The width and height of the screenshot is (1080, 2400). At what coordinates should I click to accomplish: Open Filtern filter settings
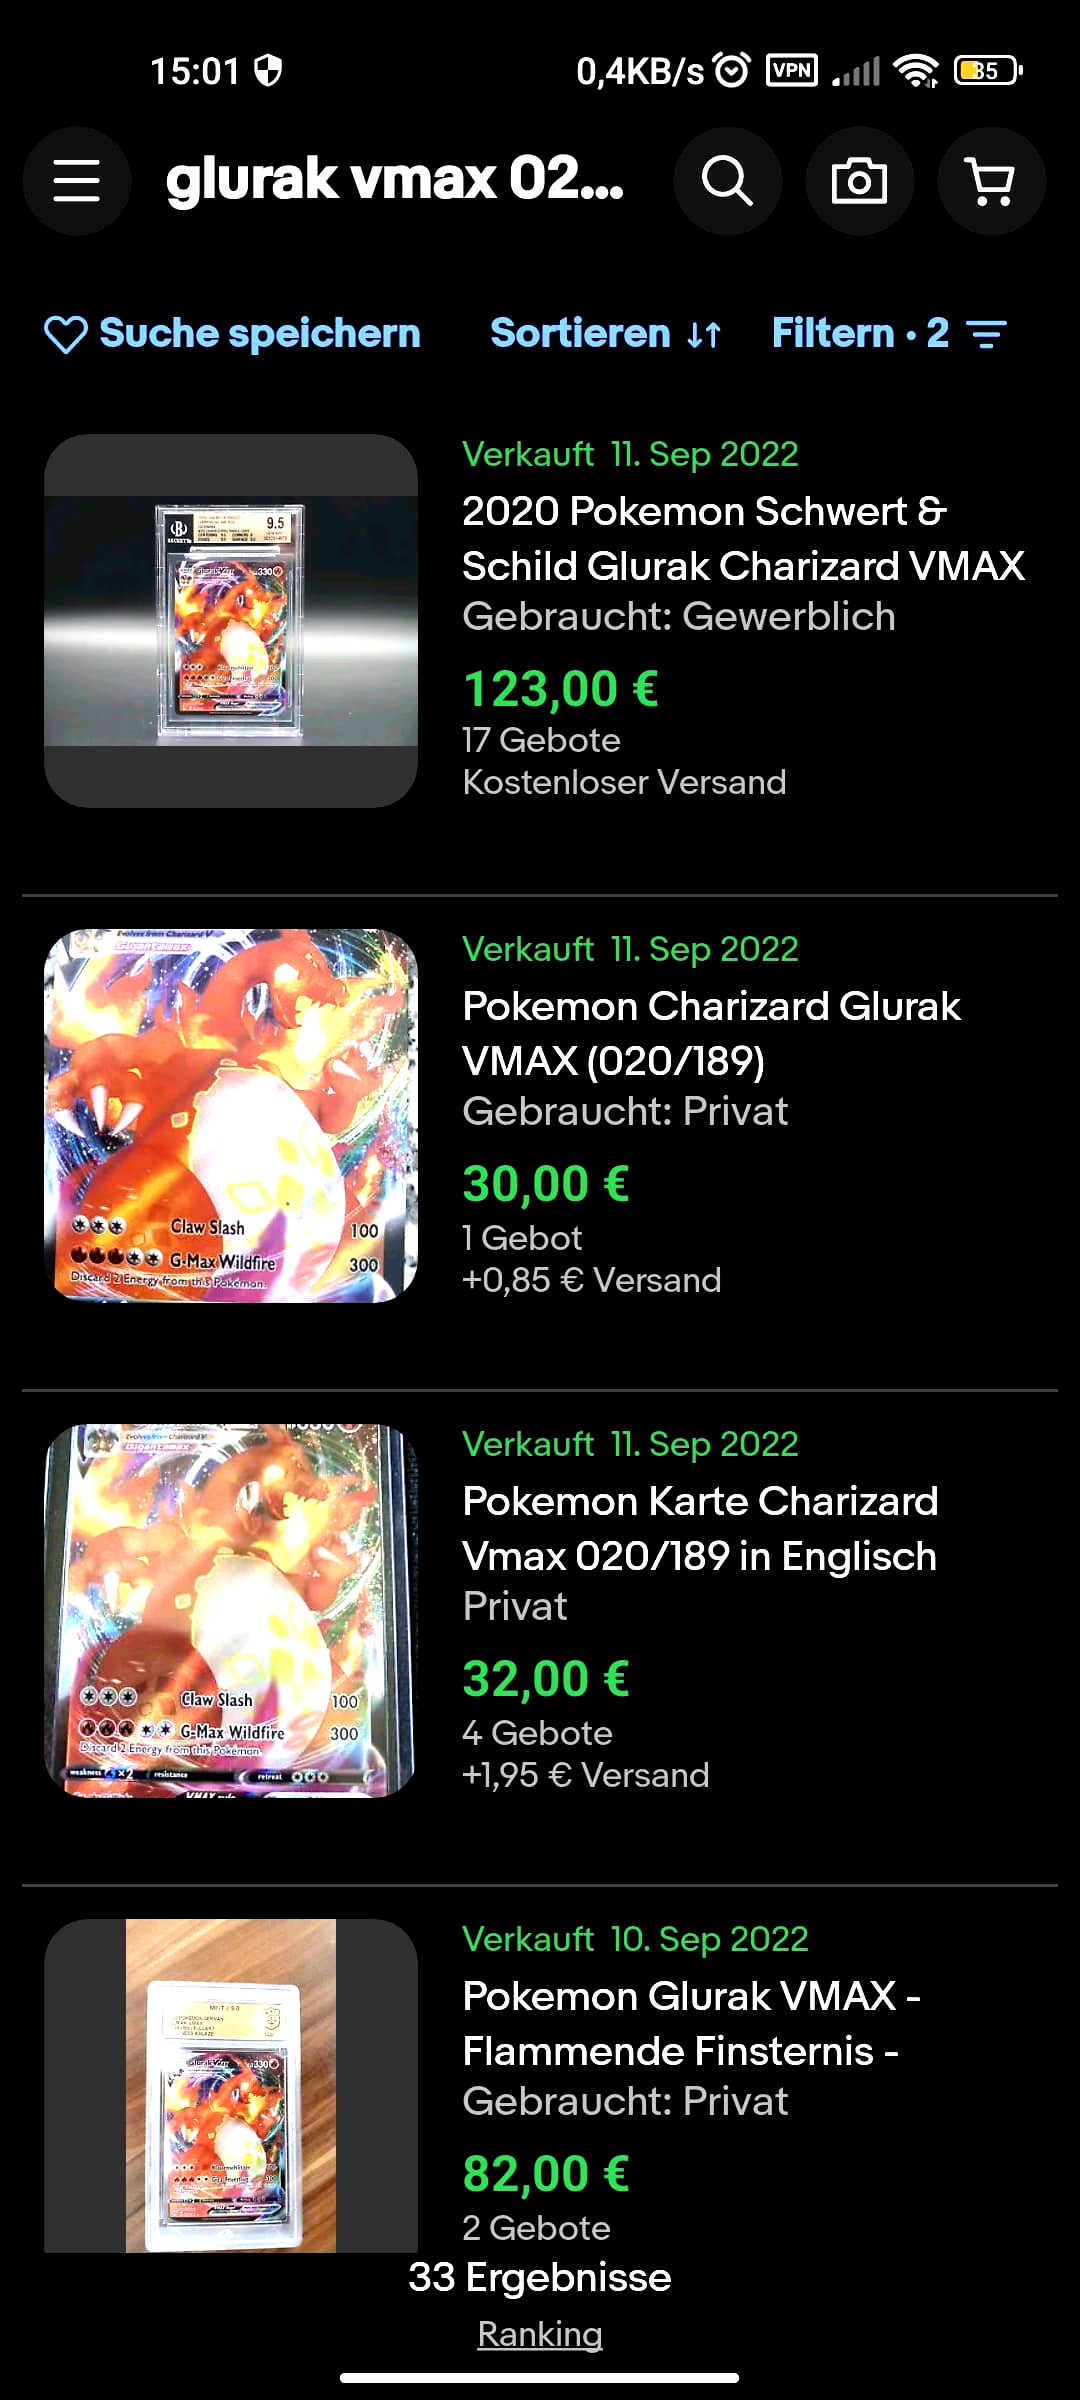pos(889,333)
